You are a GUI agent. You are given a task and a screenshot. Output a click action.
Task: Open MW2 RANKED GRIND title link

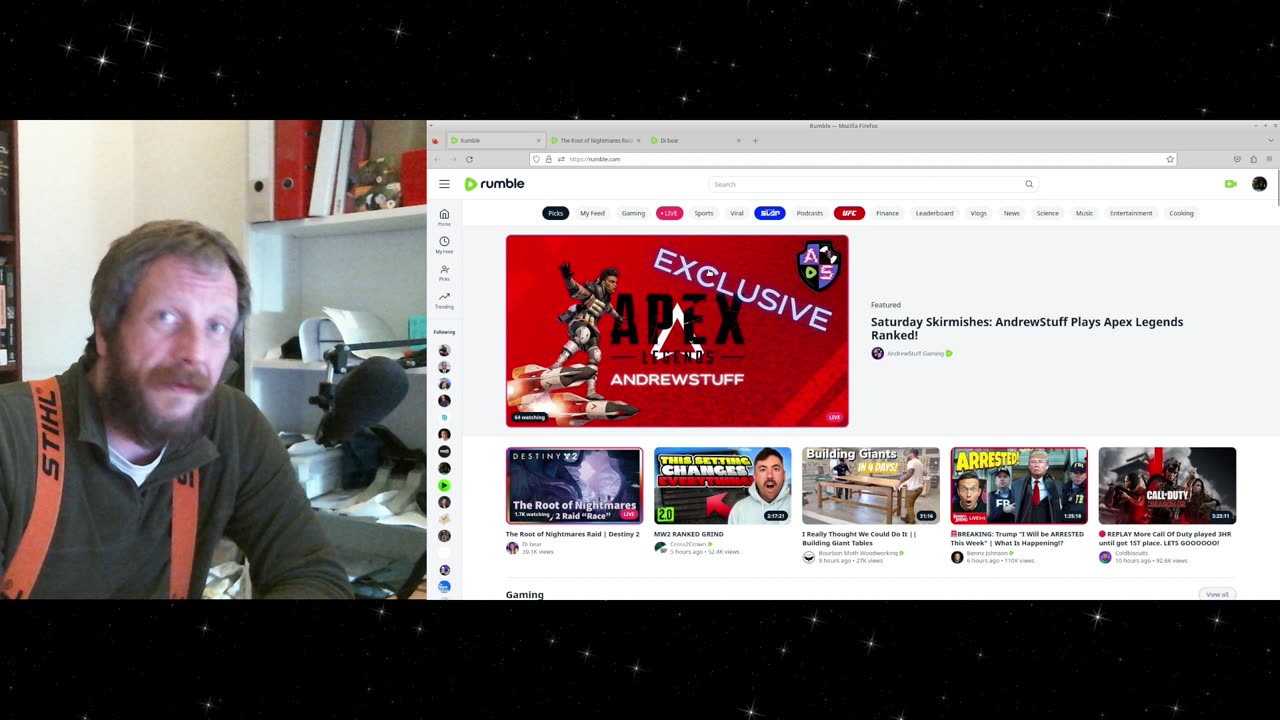pyautogui.click(x=689, y=534)
